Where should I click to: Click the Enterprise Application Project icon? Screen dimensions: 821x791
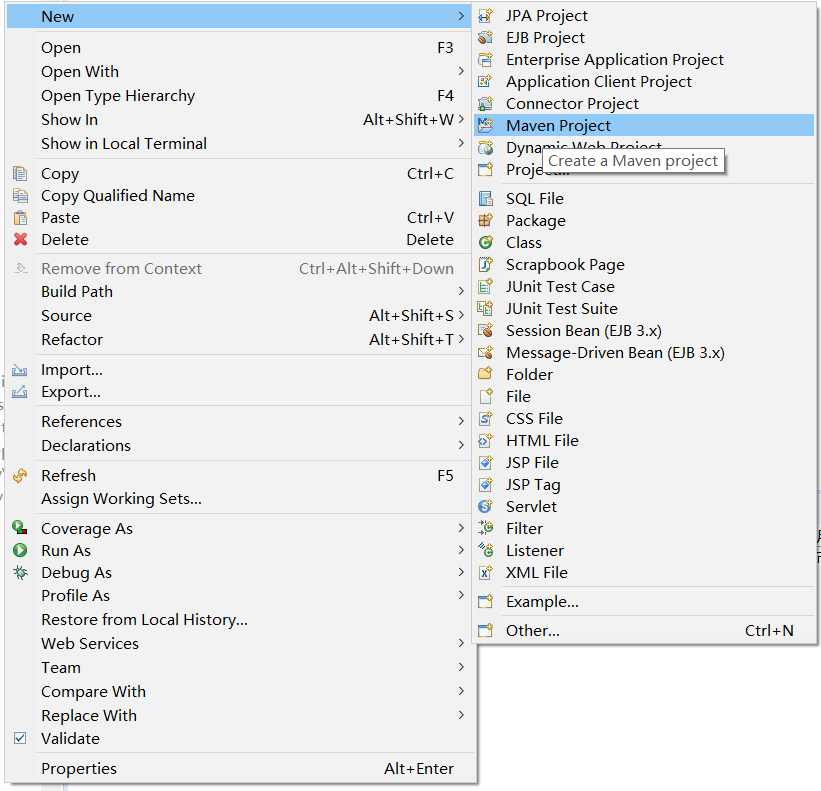pos(485,60)
